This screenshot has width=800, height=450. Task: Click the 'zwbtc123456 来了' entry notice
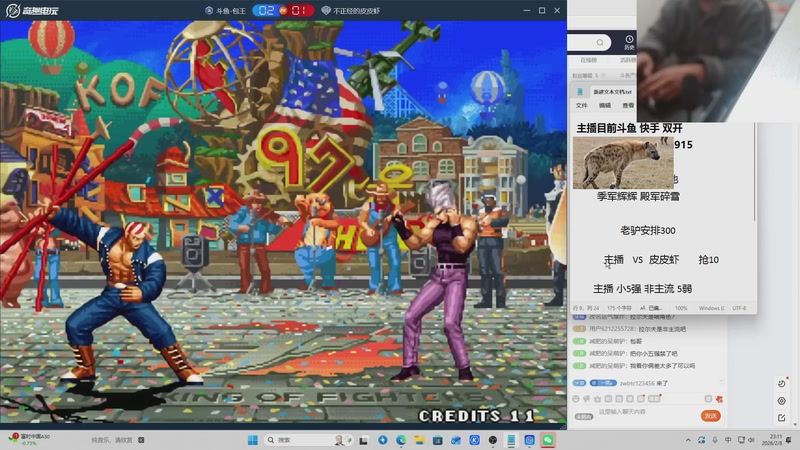pyautogui.click(x=643, y=383)
